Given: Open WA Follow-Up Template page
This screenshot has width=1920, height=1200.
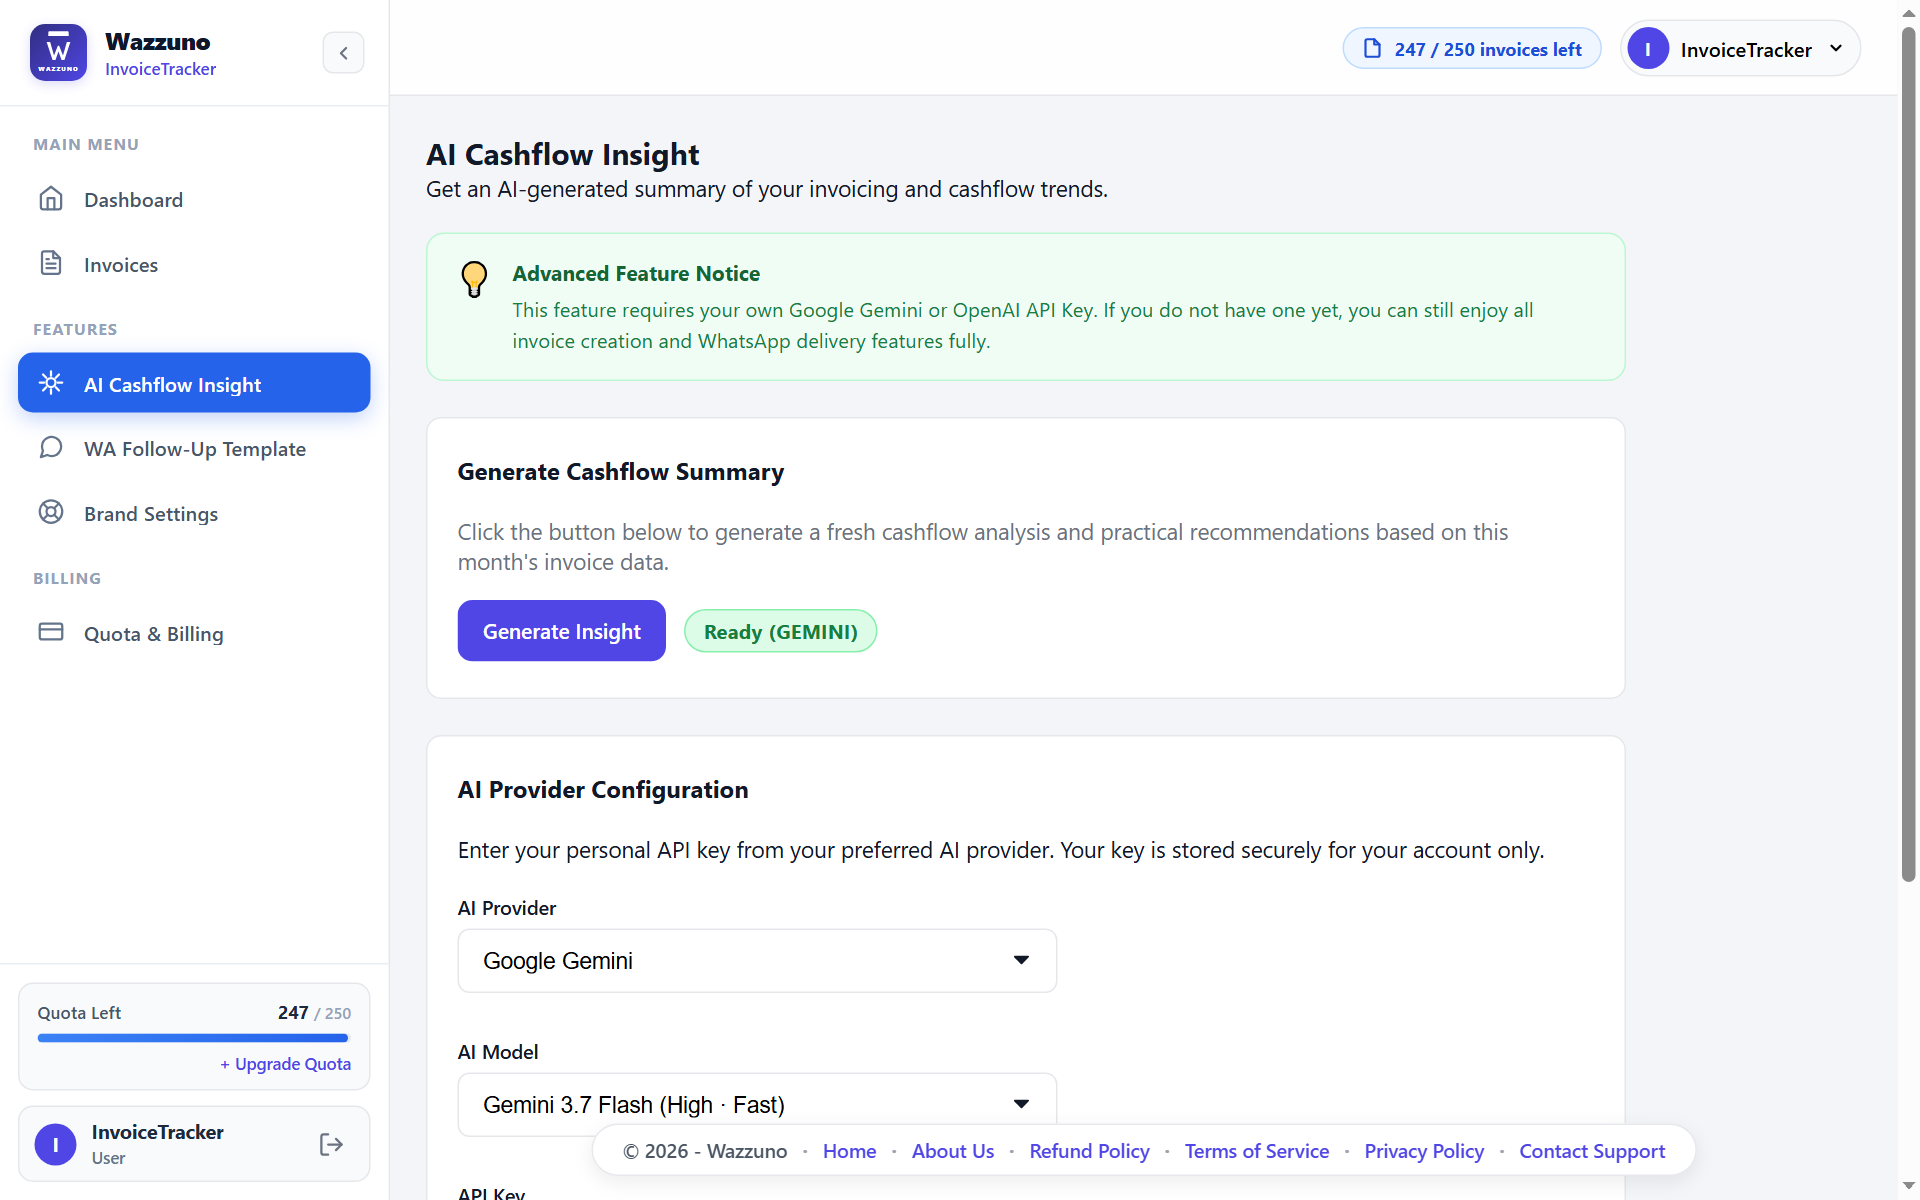Looking at the screenshot, I should (194, 448).
